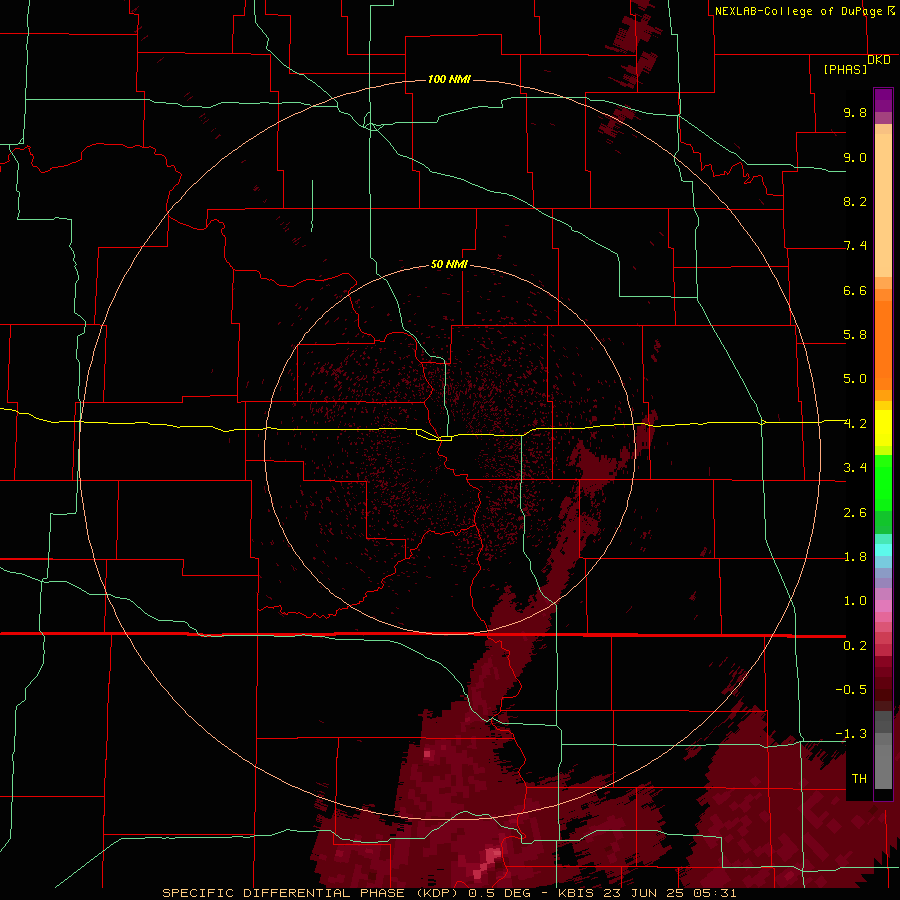The image size is (900, 900).
Task: Click the "DKD" label above the color scale
Action: point(879,60)
